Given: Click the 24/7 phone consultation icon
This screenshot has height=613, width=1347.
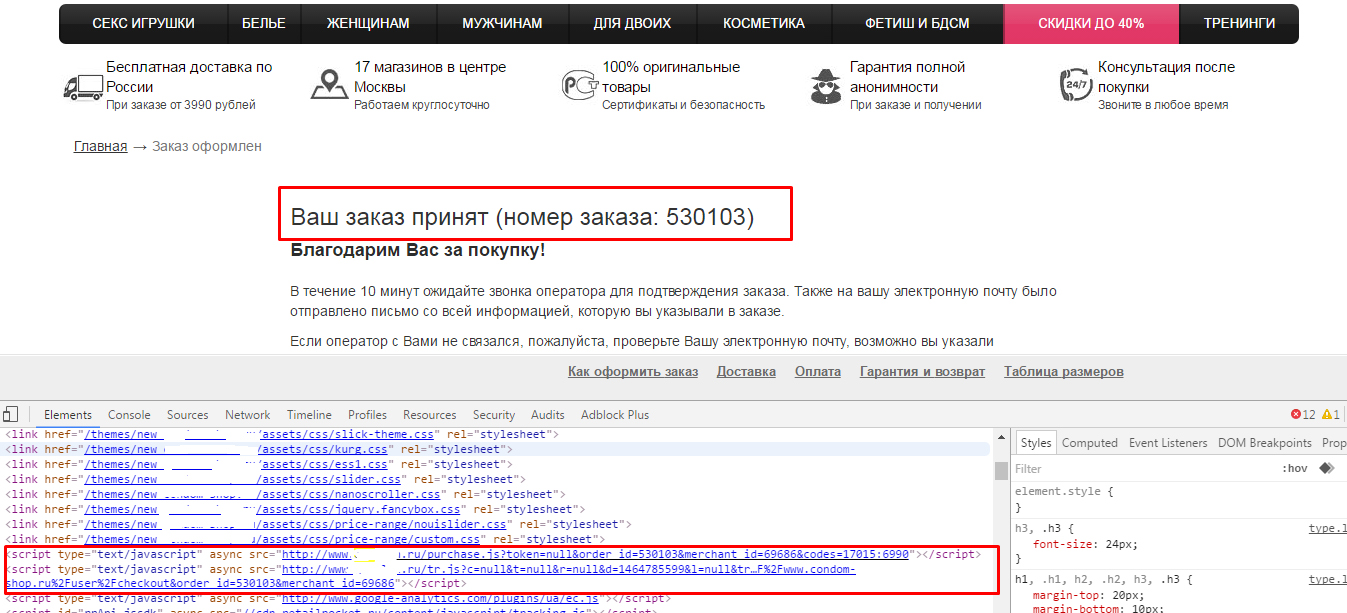Looking at the screenshot, I should click(1075, 85).
